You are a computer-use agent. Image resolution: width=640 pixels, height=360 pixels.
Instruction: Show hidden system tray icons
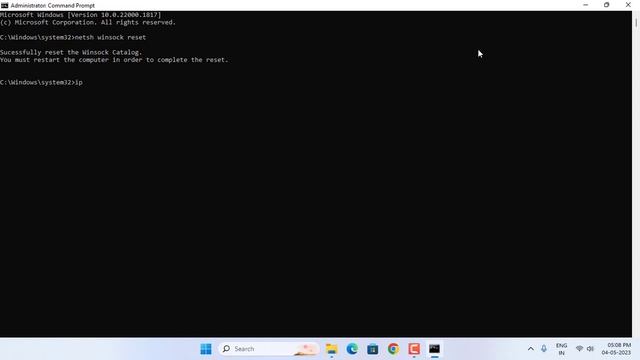point(531,349)
